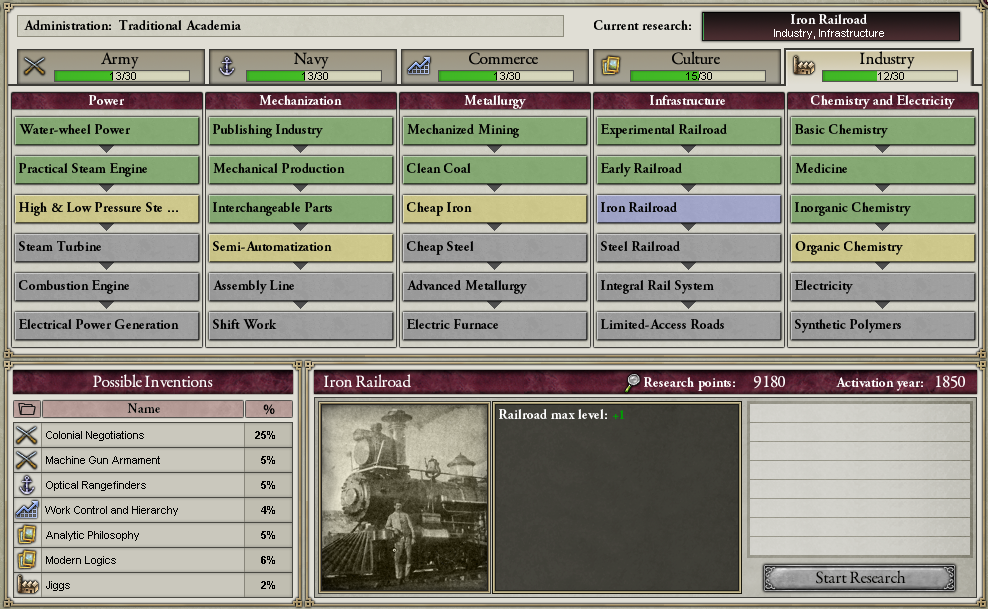Screen dimensions: 988x609
Task: Click the crossed swords Army icon
Action: coord(35,65)
